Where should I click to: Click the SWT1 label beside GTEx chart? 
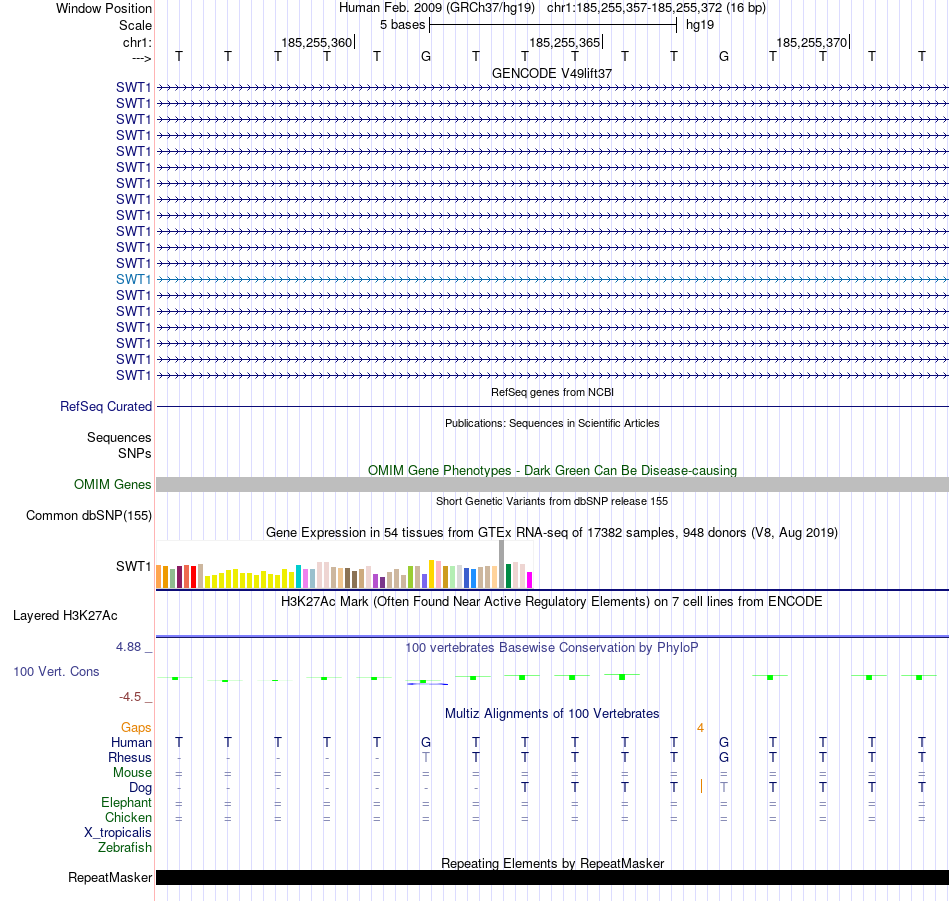[x=133, y=567]
